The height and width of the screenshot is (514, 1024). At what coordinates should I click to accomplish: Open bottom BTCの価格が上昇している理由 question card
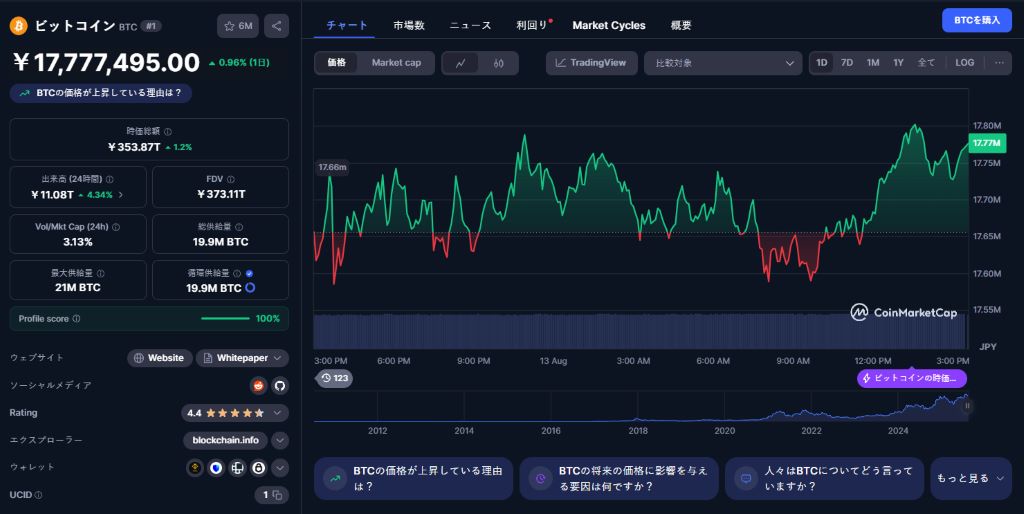(413, 479)
